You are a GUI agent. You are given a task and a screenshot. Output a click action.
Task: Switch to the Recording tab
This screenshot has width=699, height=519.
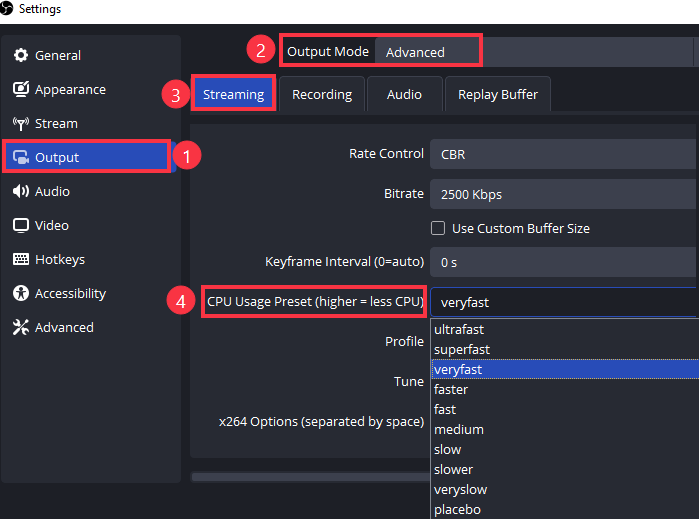tap(322, 94)
